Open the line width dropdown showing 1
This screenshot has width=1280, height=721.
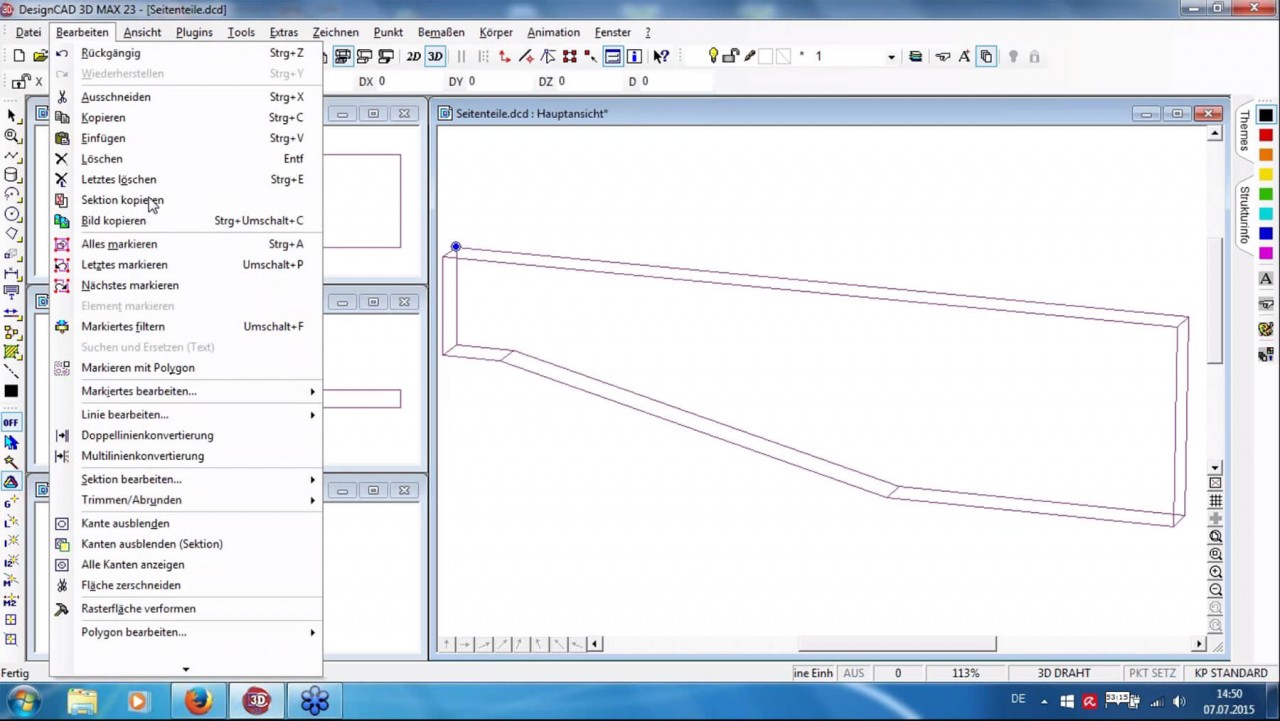tap(889, 56)
